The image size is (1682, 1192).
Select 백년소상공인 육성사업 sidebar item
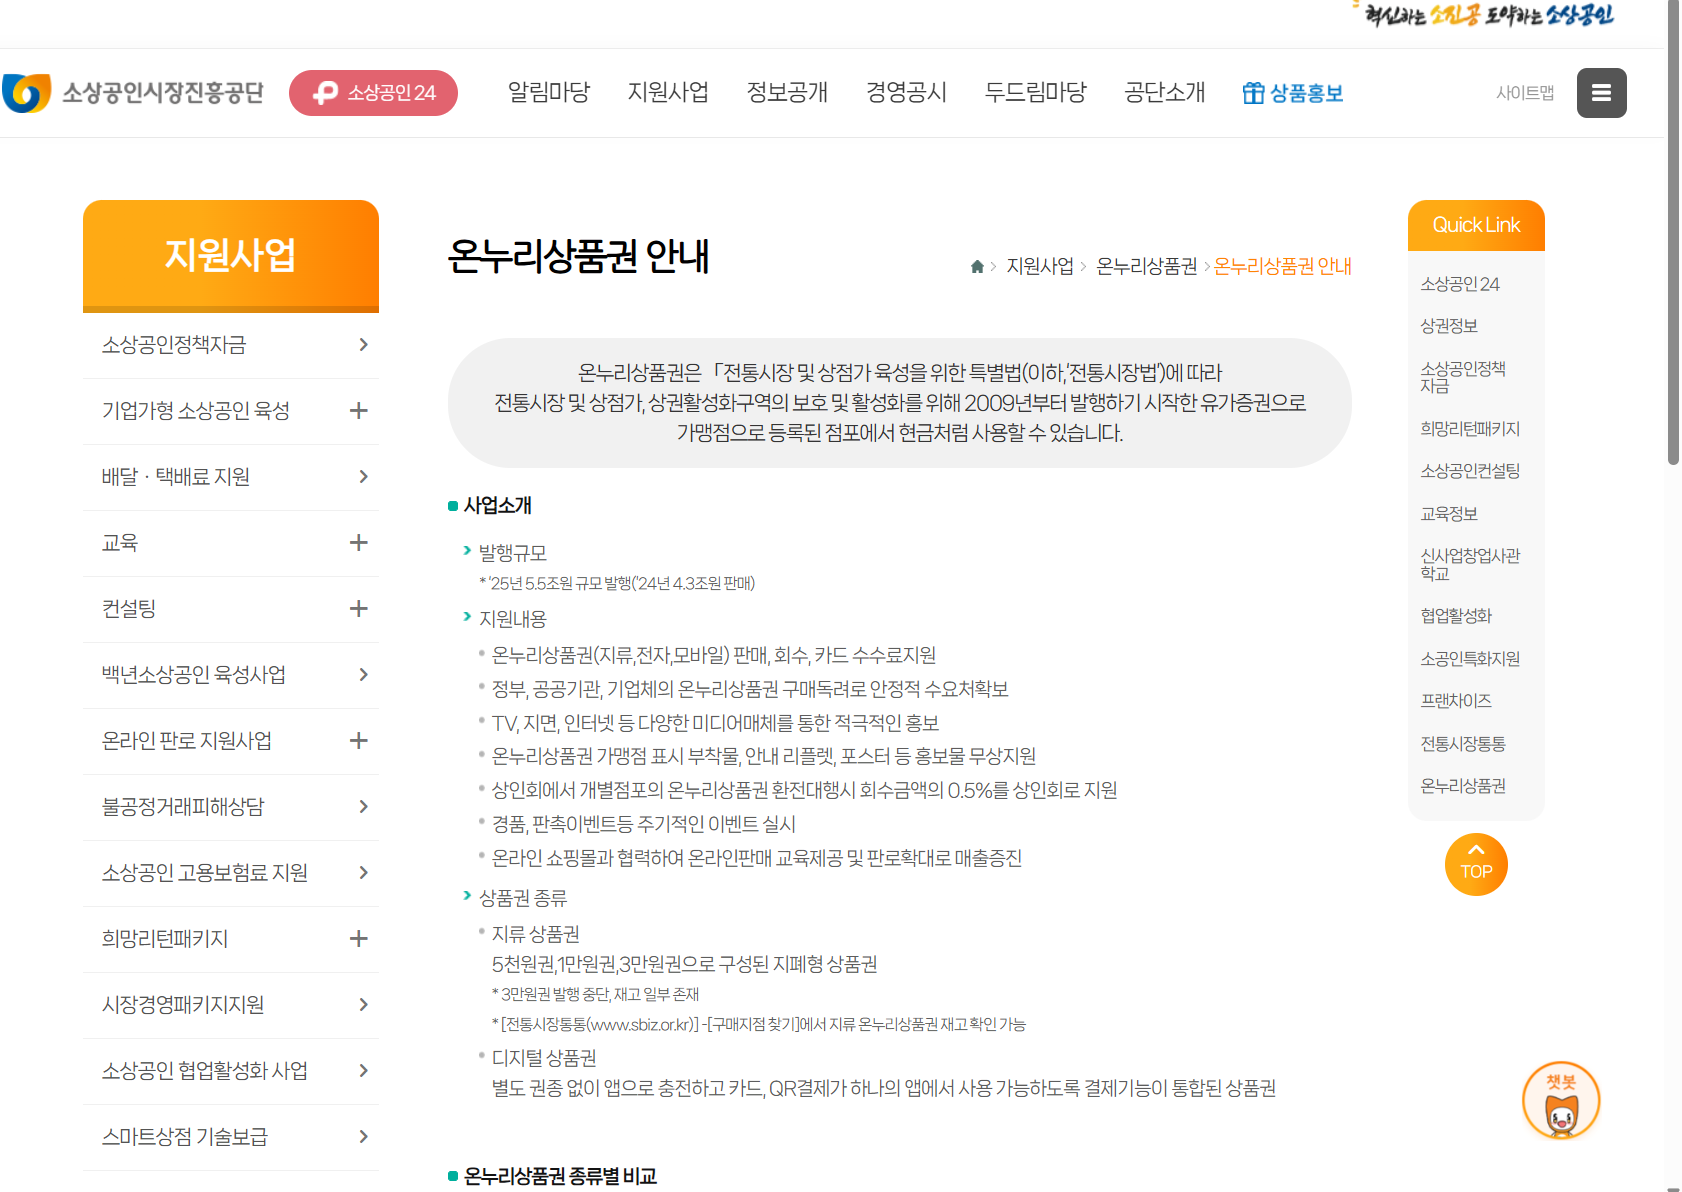pos(231,675)
